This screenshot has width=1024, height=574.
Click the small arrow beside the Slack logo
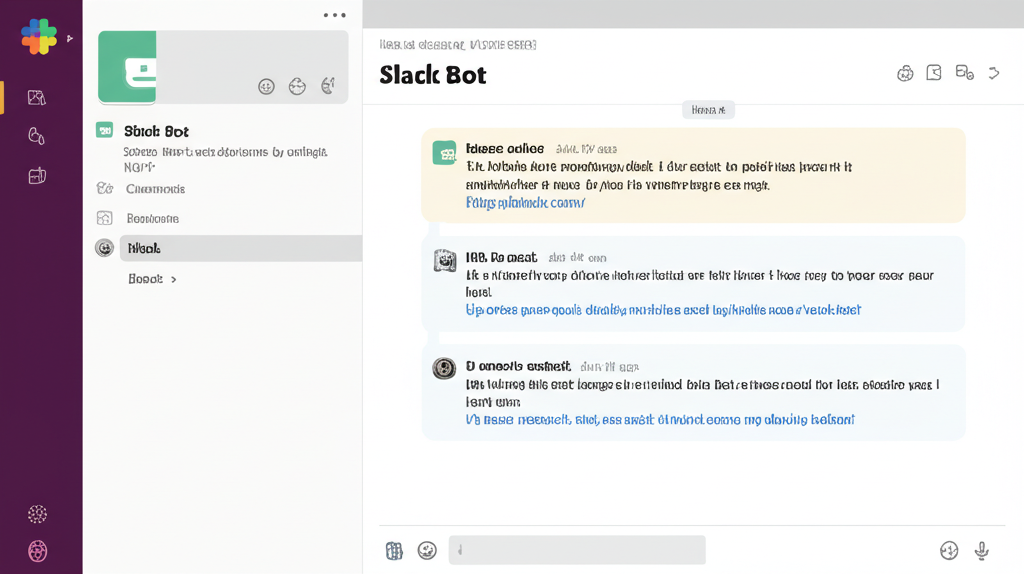pos(70,39)
